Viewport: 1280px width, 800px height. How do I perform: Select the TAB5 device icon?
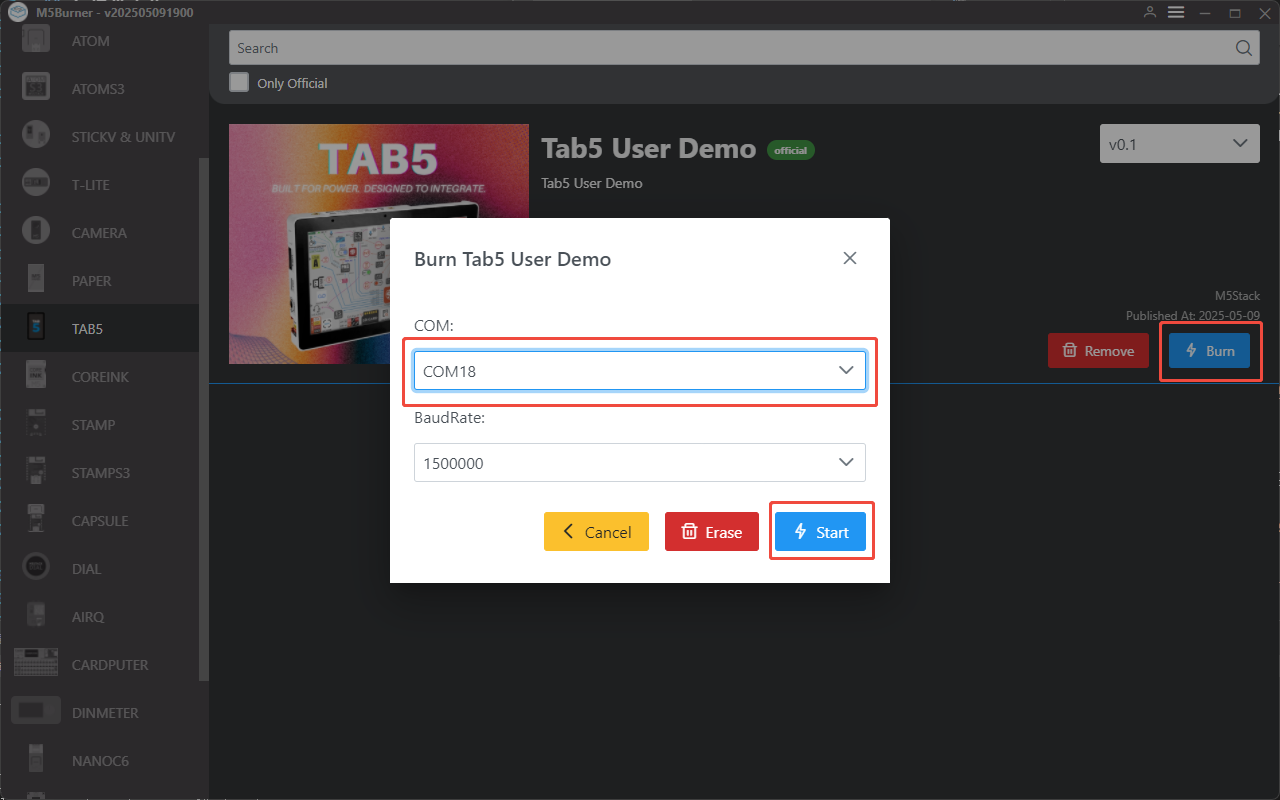tap(36, 328)
